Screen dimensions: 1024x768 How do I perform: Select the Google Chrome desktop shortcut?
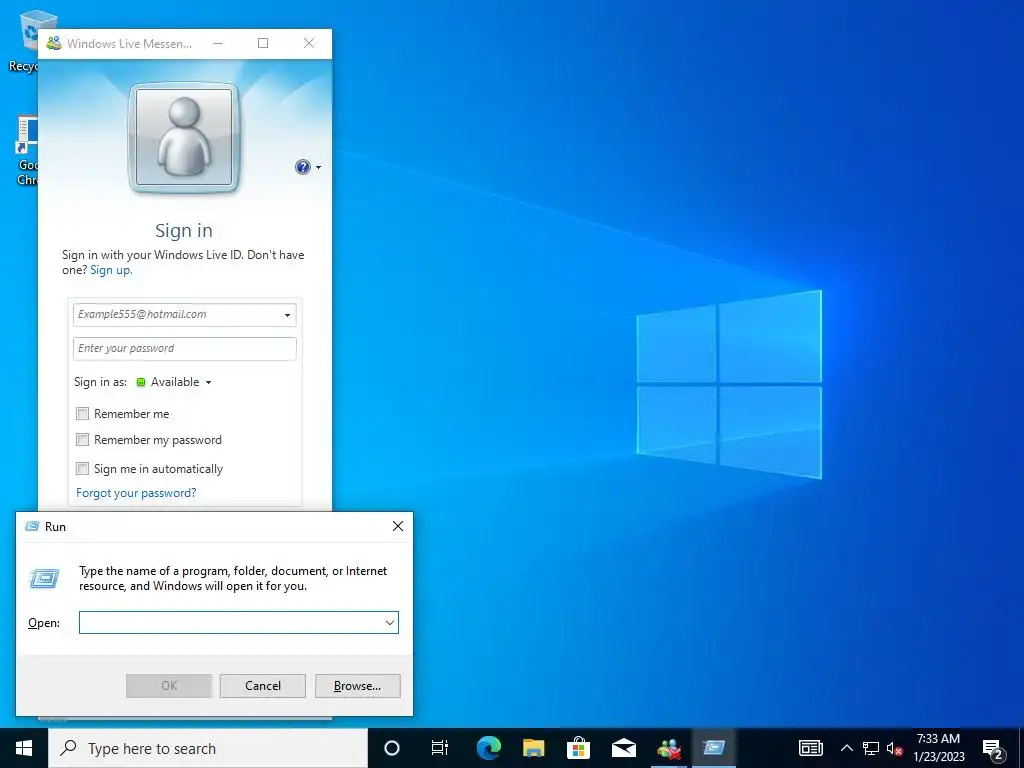26,152
